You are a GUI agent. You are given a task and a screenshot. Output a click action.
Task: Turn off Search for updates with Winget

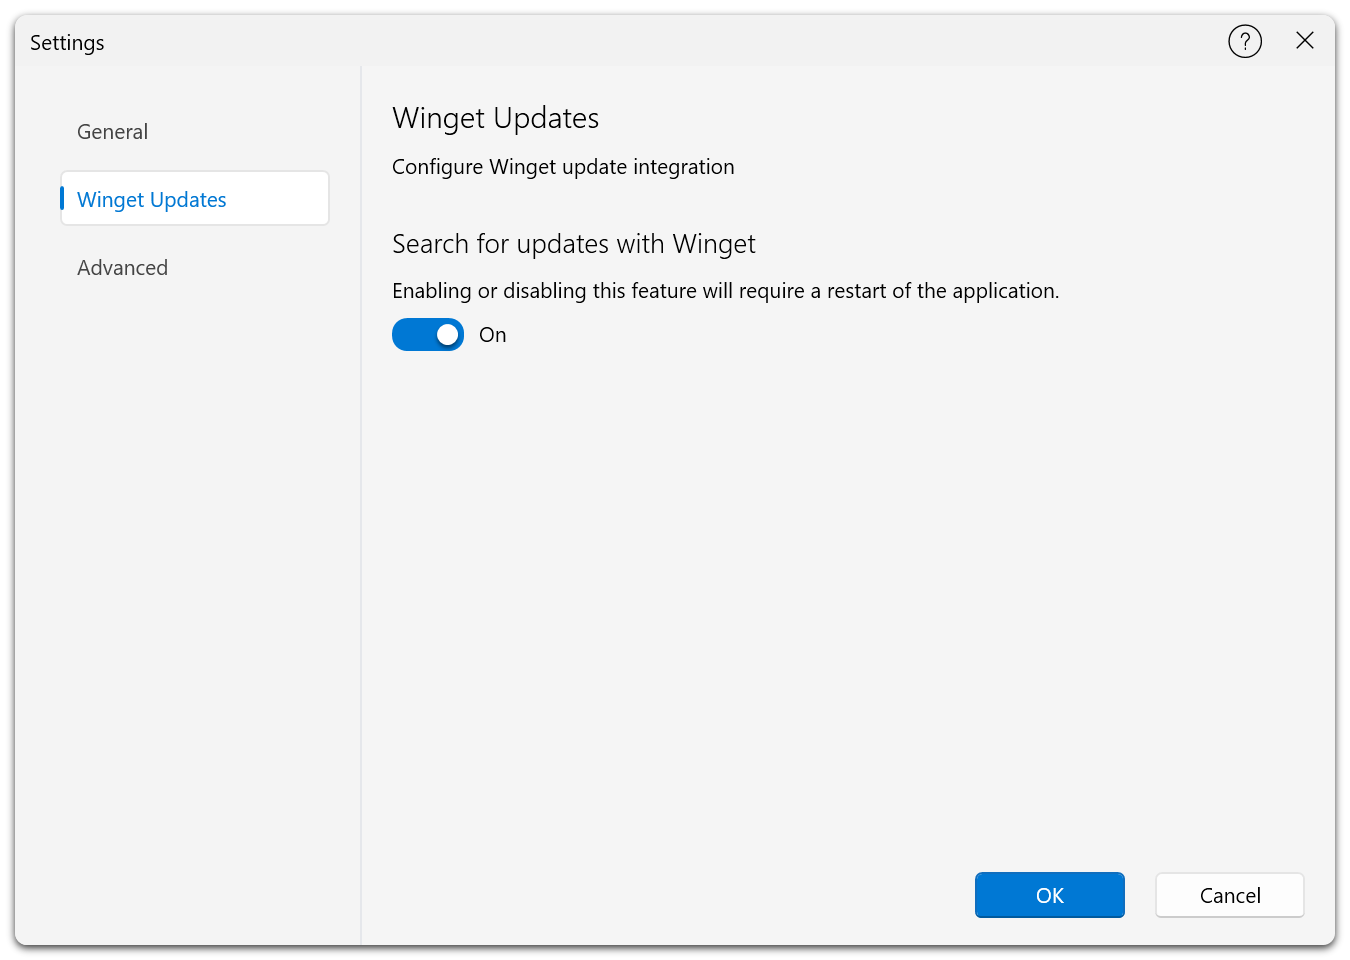pyautogui.click(x=428, y=335)
